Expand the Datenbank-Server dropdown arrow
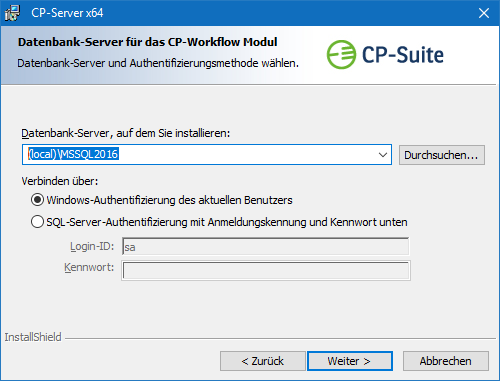This screenshot has height=381, width=500. coord(383,155)
